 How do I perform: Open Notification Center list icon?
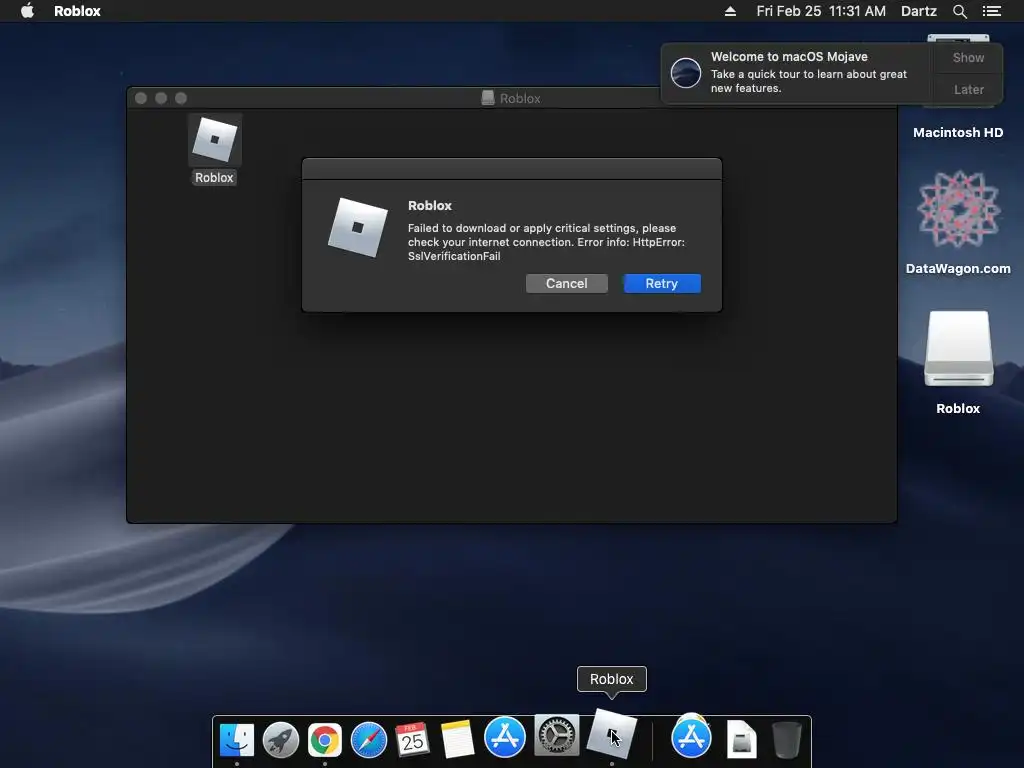[x=991, y=11]
